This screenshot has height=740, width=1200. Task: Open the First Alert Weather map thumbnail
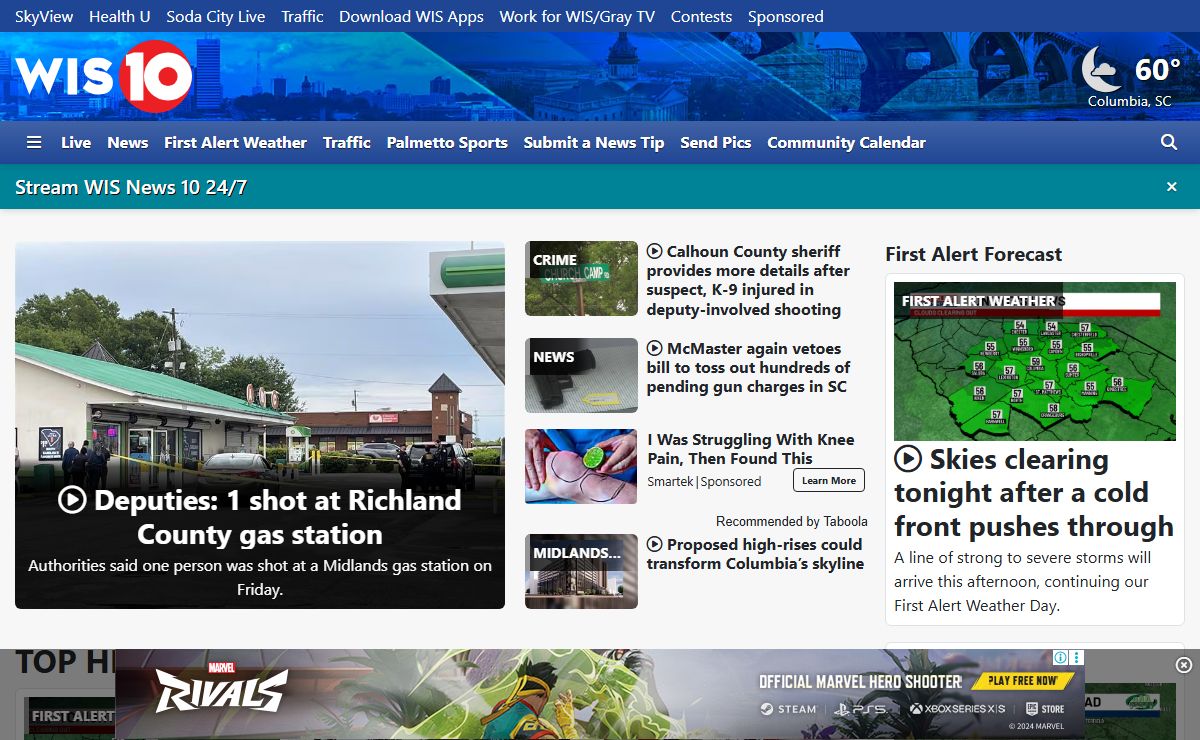pyautogui.click(x=1035, y=361)
